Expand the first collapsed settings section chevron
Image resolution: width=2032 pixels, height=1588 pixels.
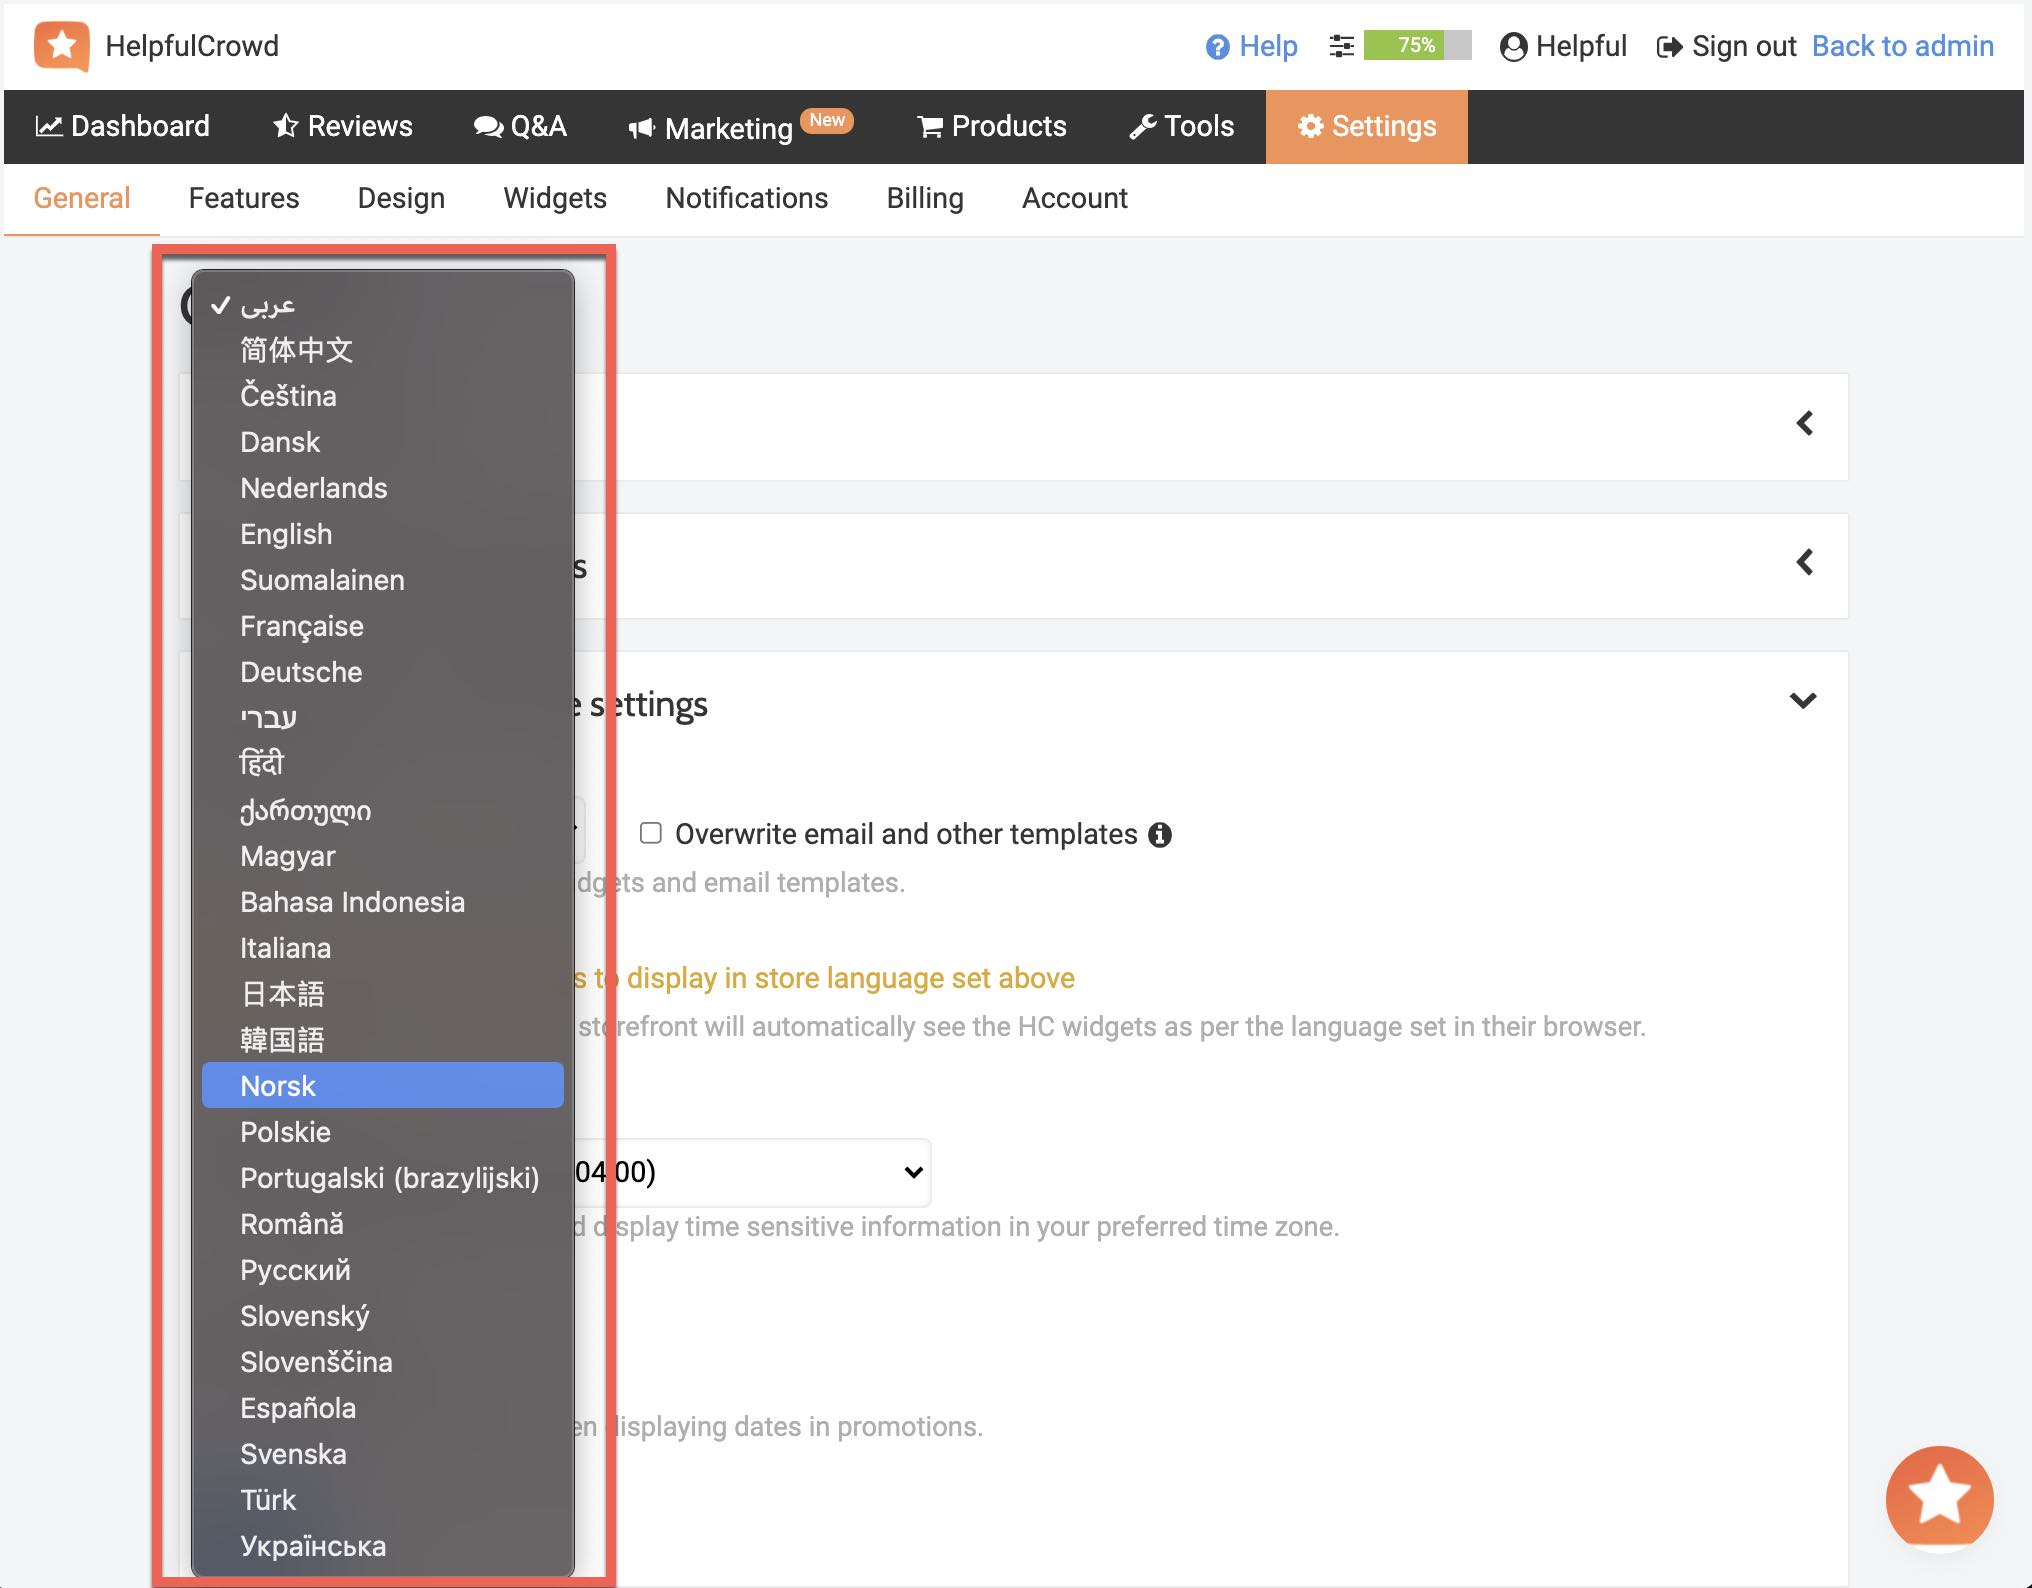coord(1804,422)
